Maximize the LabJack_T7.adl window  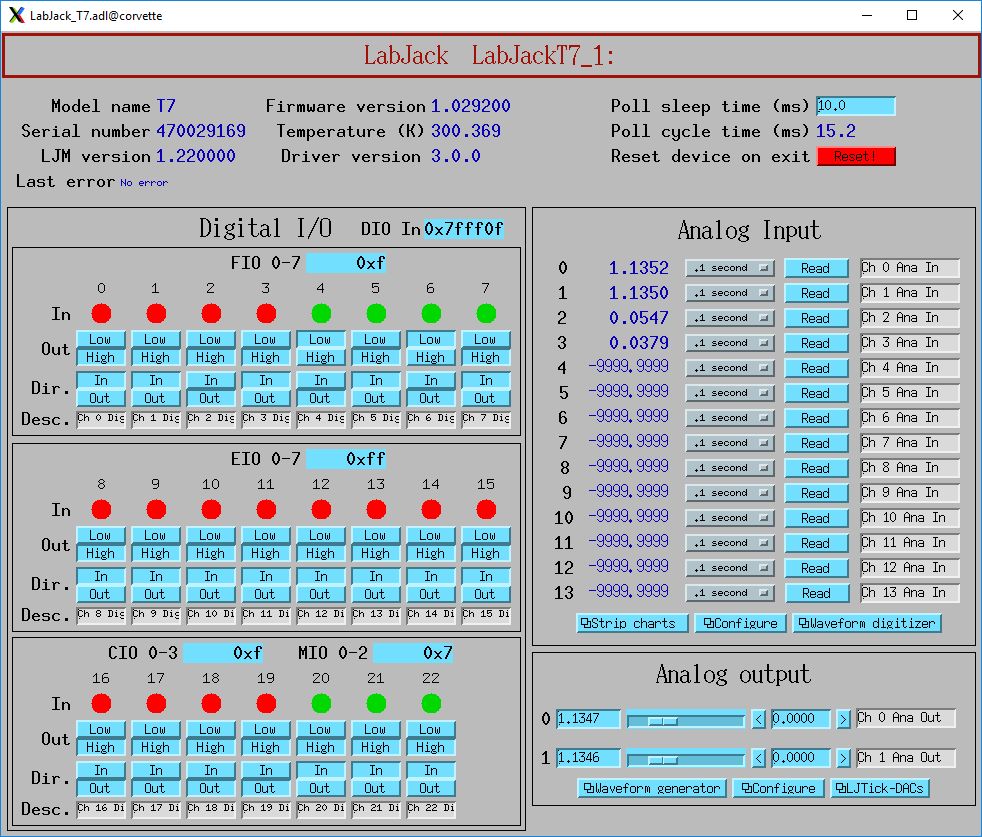(x=912, y=15)
